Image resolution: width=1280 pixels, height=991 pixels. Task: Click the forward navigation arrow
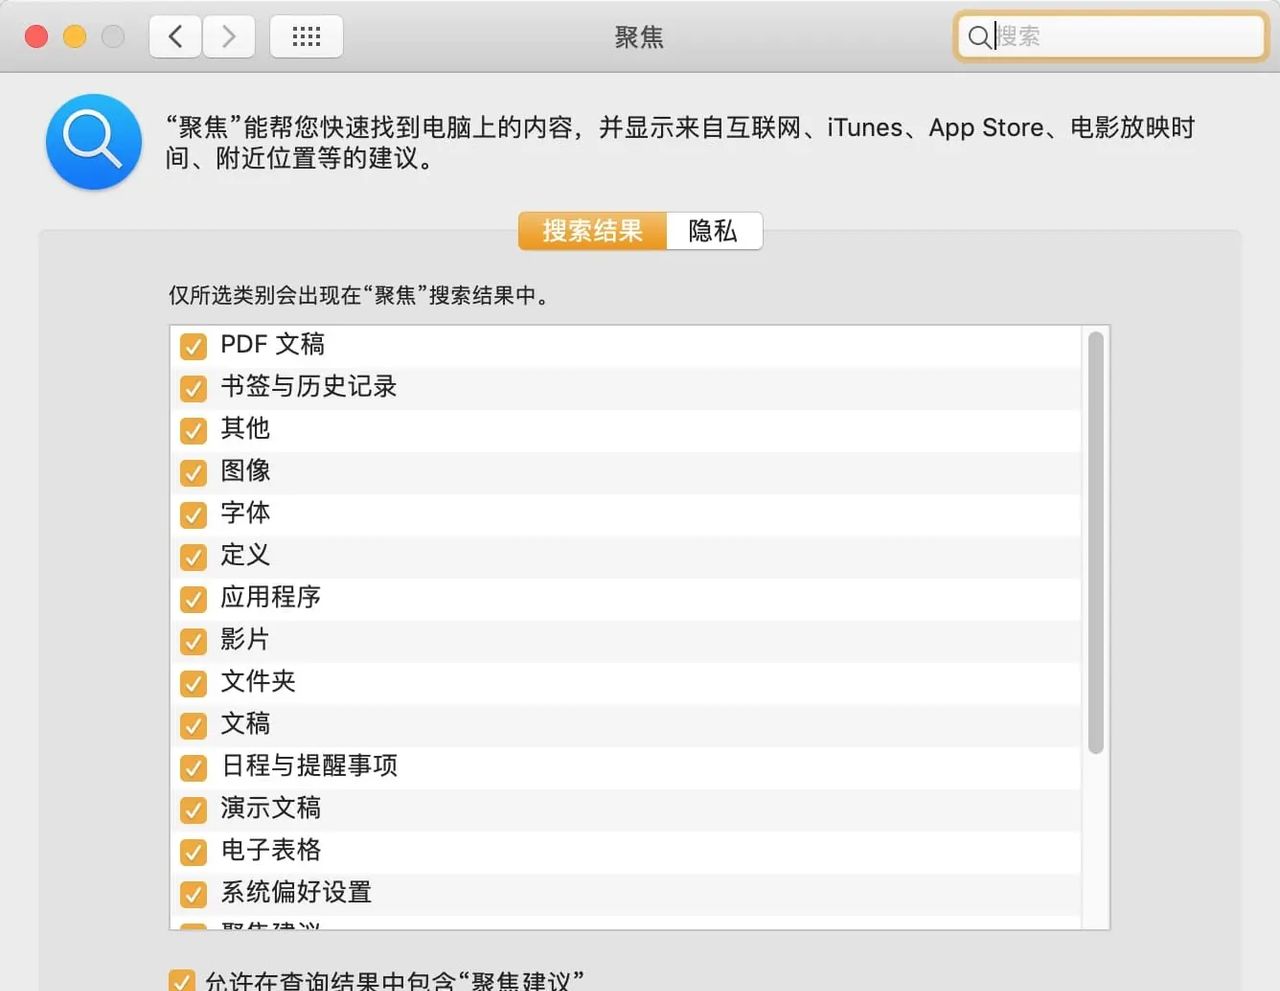pyautogui.click(x=228, y=36)
